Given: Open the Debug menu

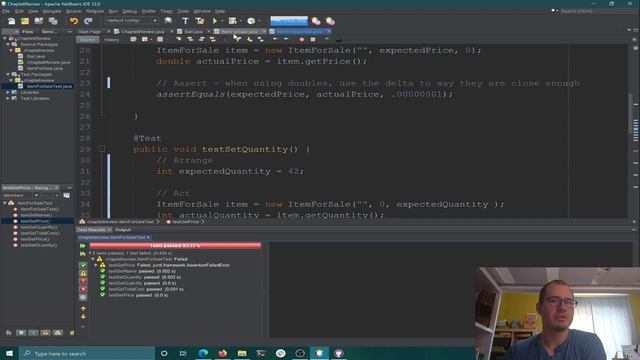Looking at the screenshot, I should point(129,11).
